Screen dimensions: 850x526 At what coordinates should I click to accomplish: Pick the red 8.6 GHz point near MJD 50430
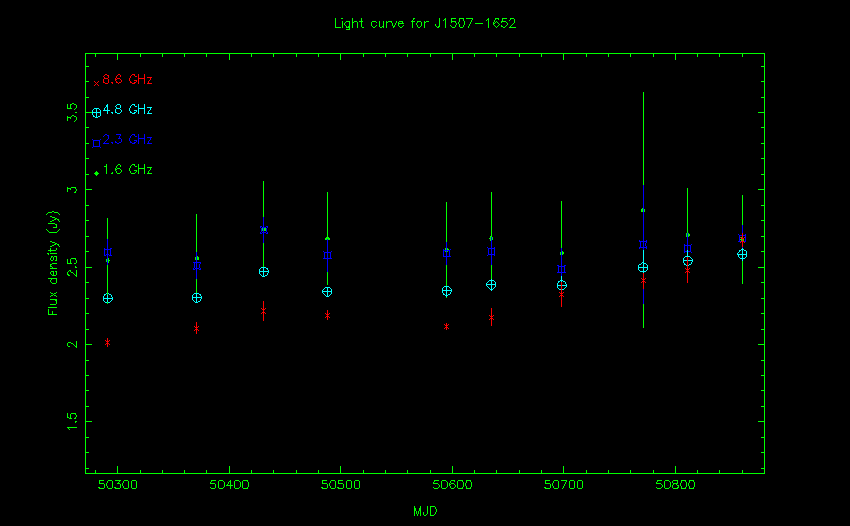pos(263,311)
